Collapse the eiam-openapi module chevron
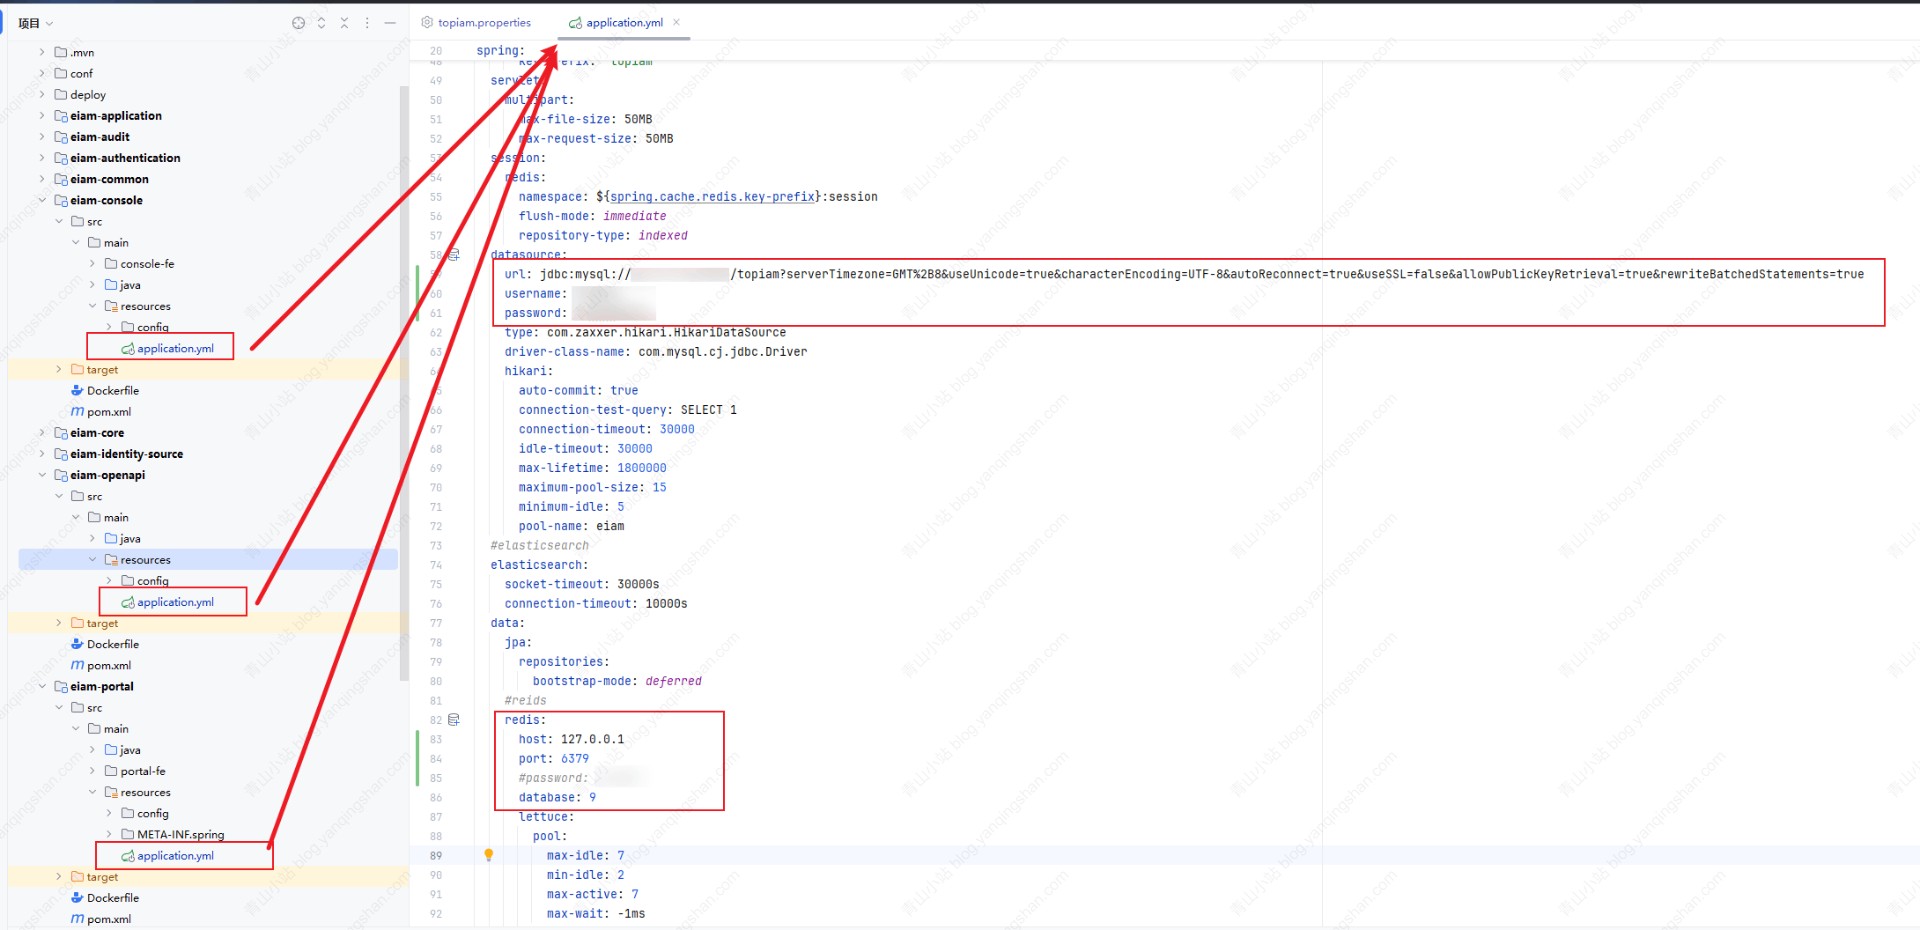Image resolution: width=1920 pixels, height=930 pixels. 42,475
